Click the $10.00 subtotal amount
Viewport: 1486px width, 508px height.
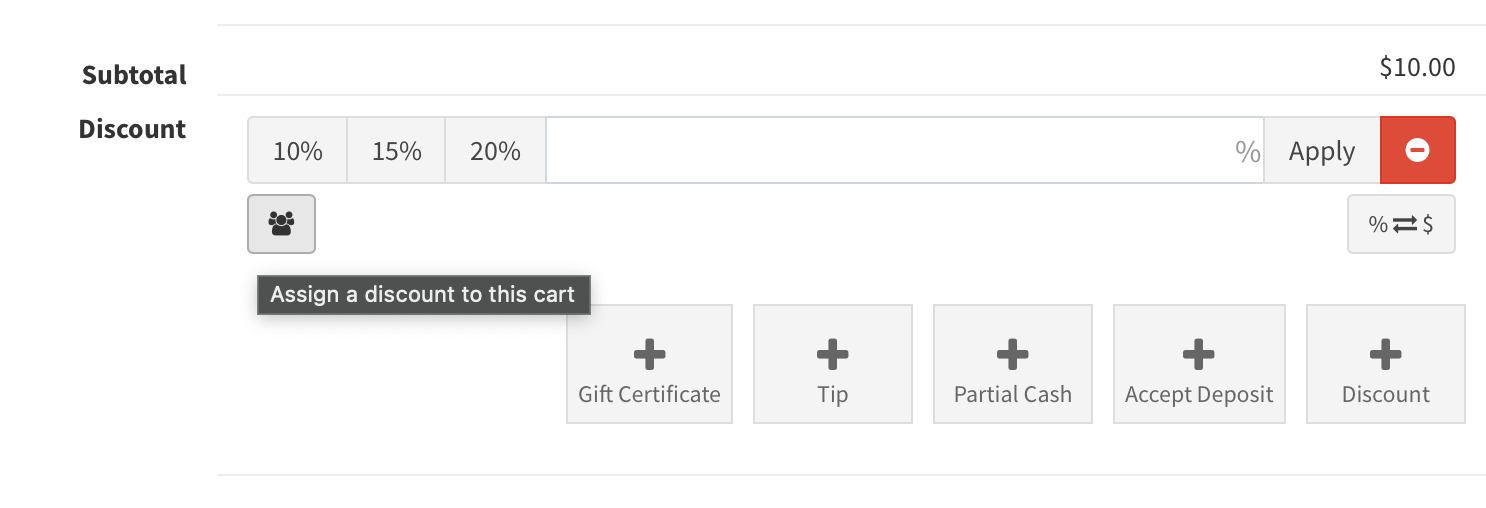1416,67
